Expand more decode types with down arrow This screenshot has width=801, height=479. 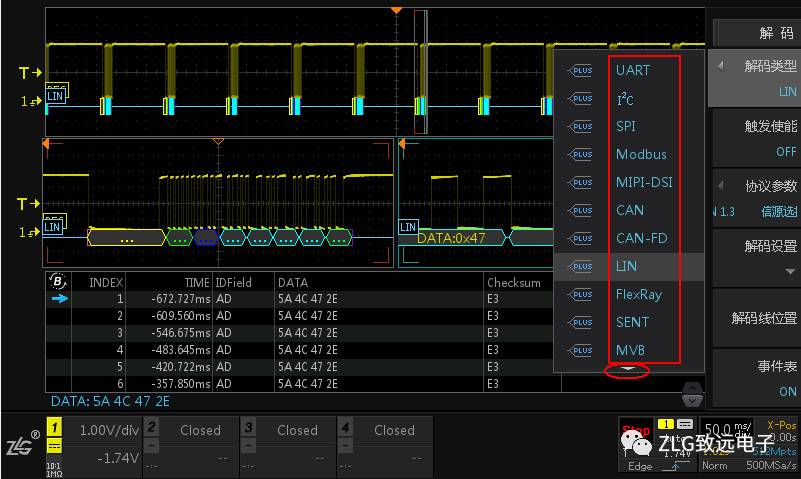(627, 369)
